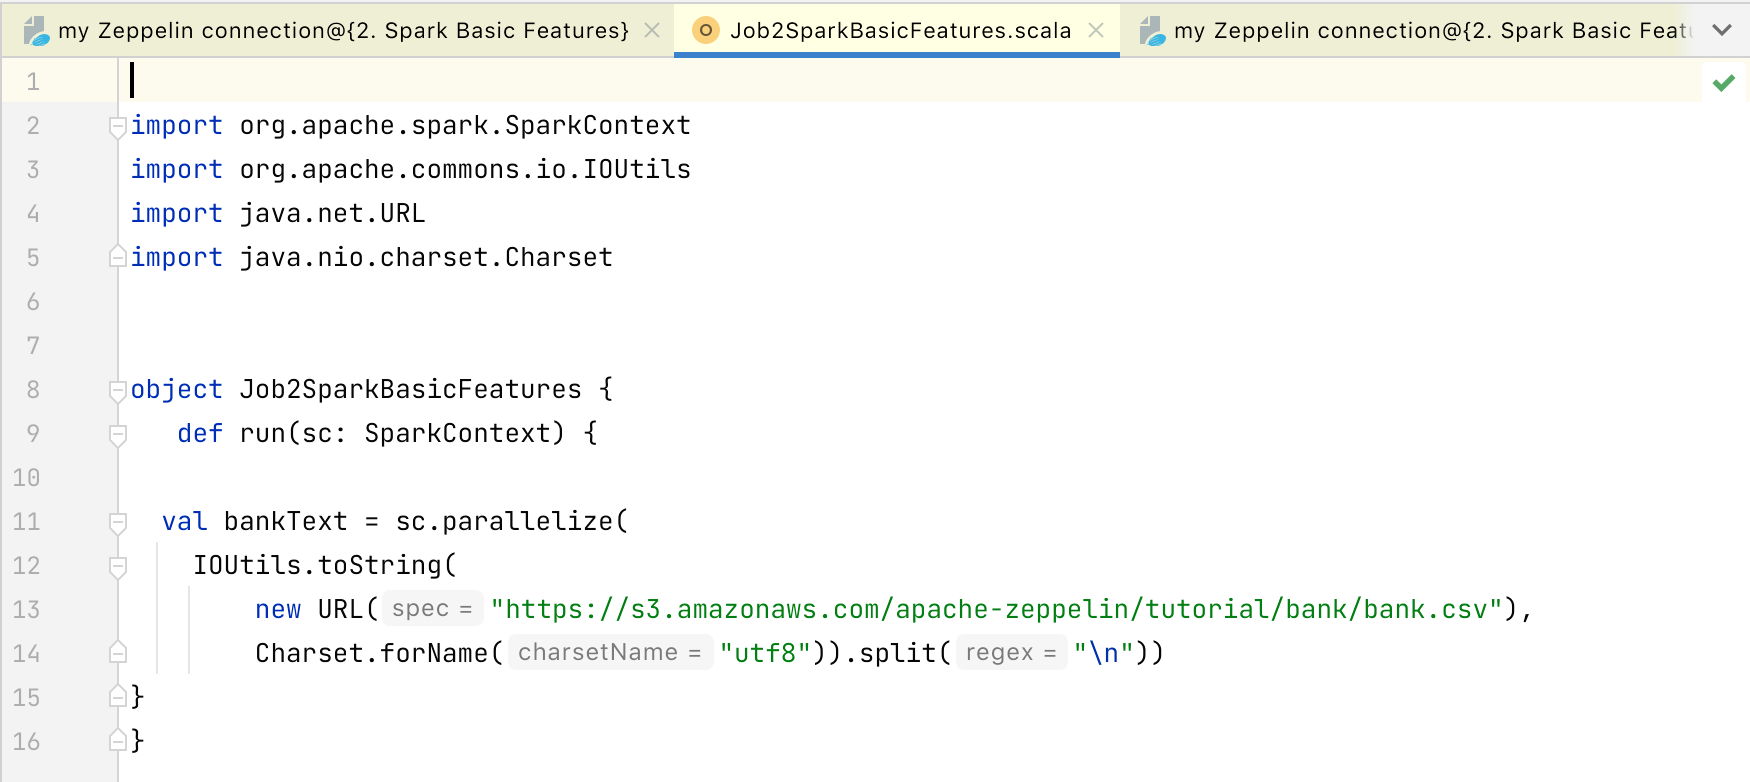
Task: Click the Scala object icon on the tab
Action: point(705,31)
